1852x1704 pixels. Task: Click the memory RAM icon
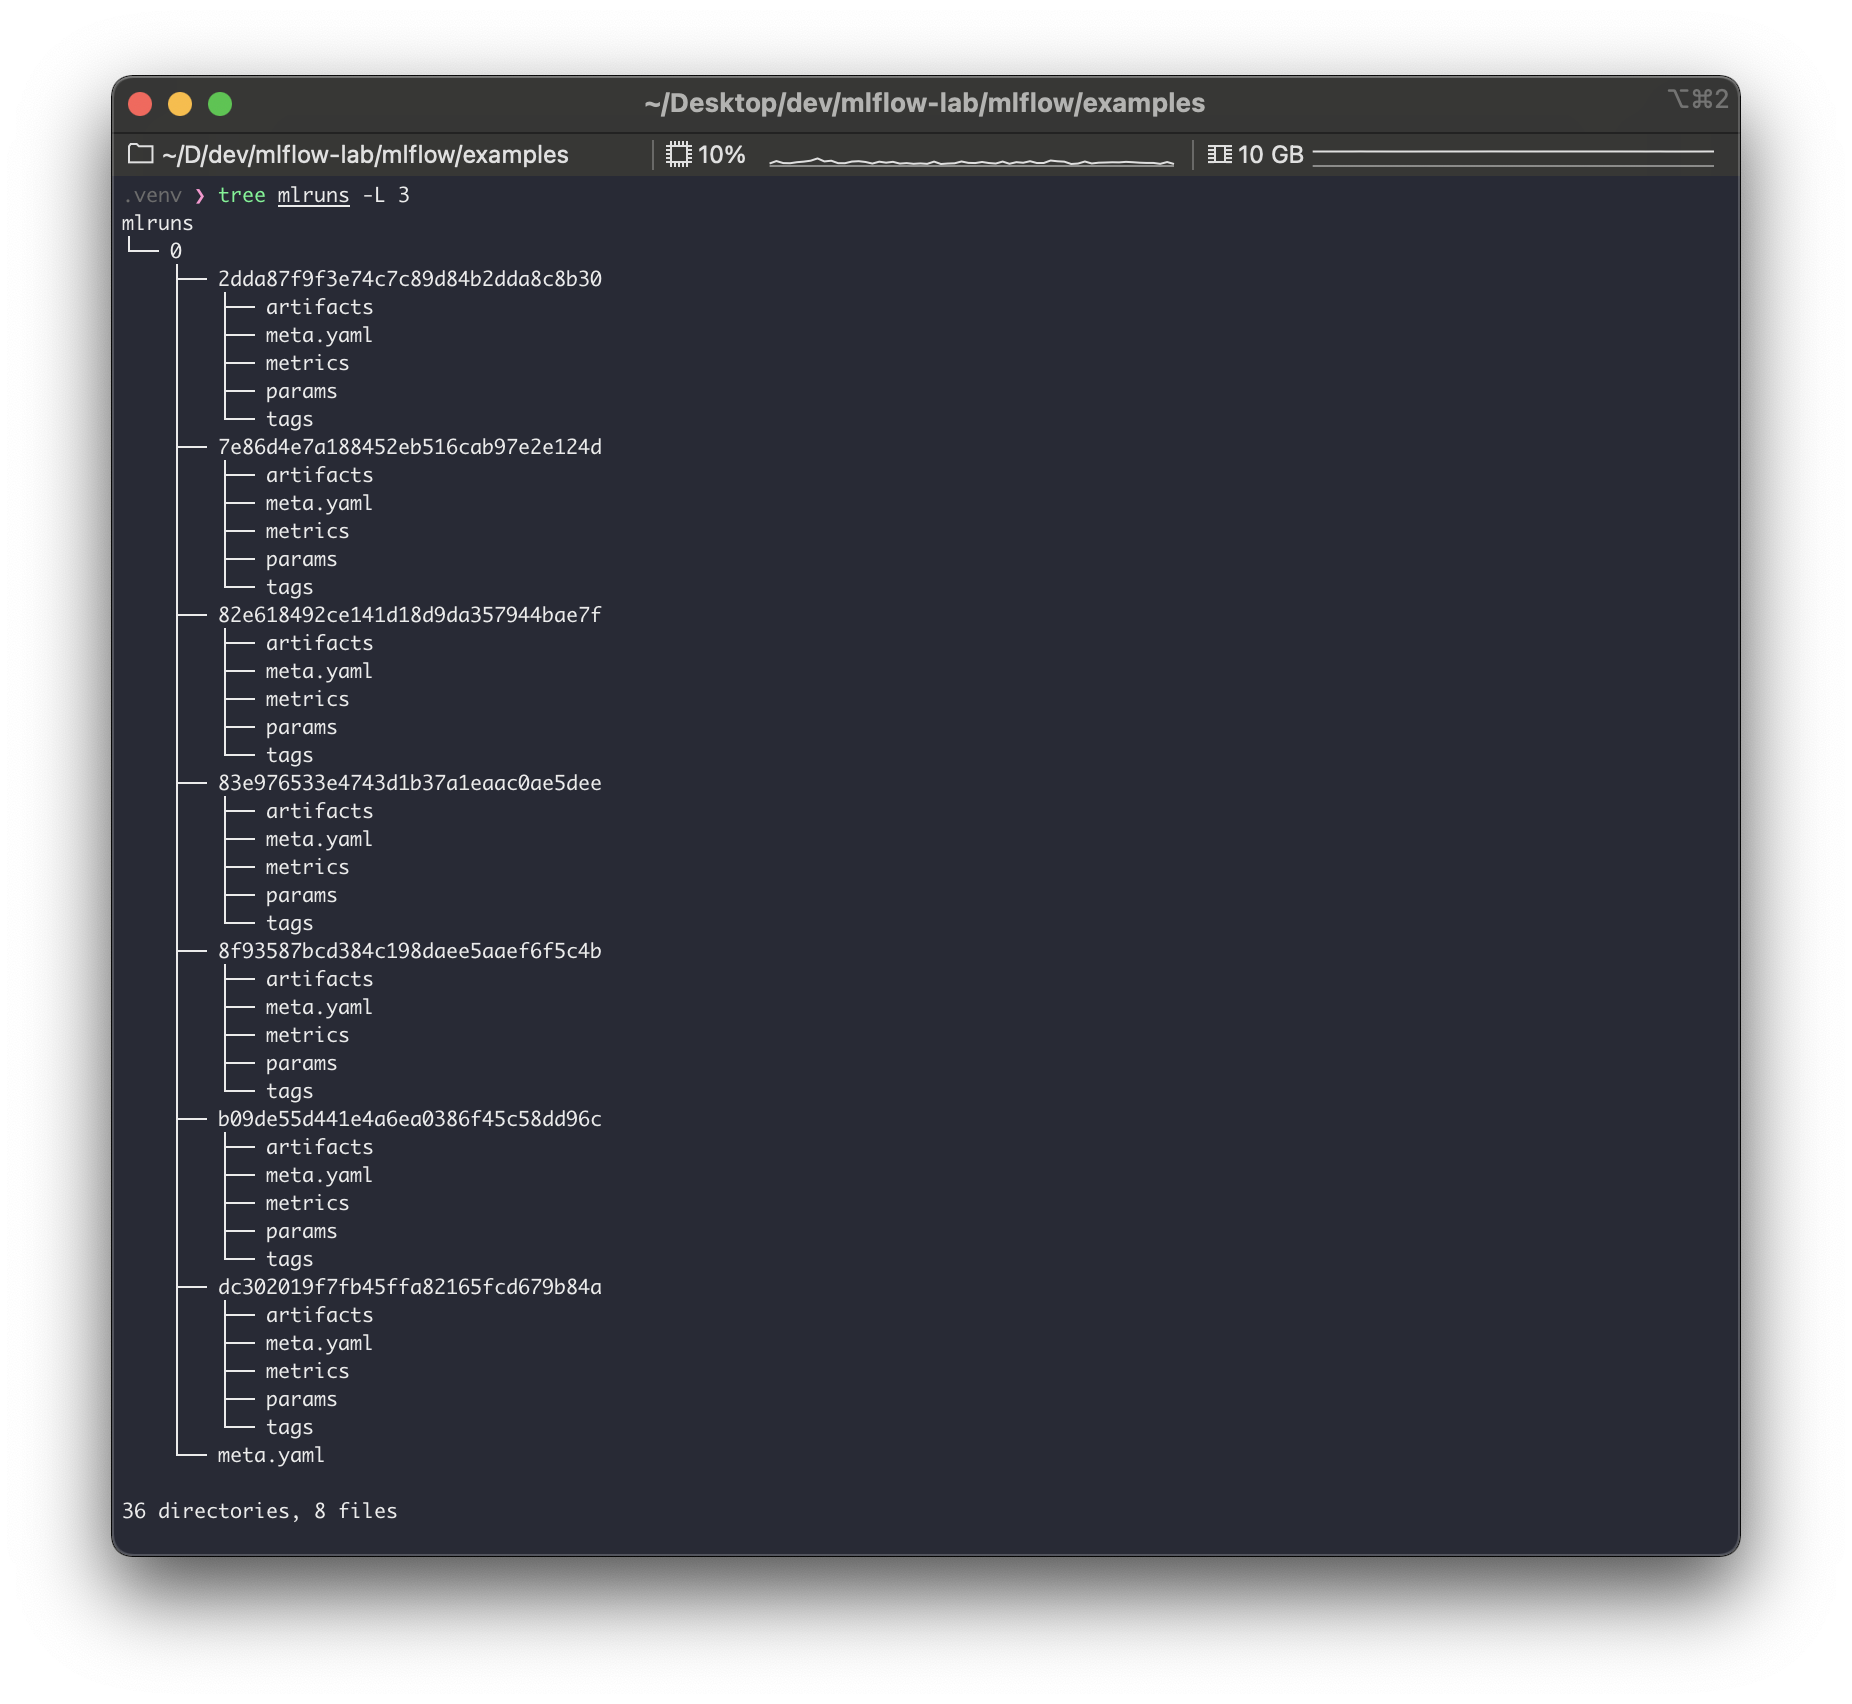[x=1219, y=154]
